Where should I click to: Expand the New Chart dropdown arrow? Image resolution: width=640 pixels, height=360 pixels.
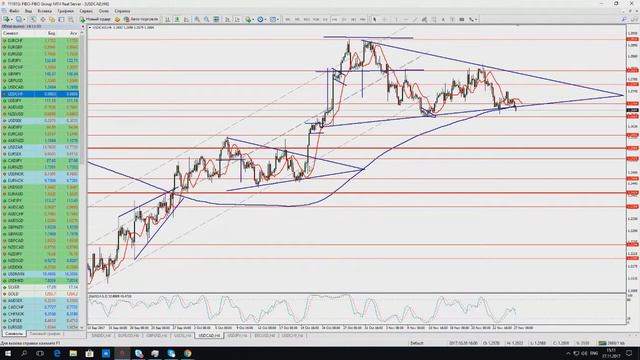point(12,19)
